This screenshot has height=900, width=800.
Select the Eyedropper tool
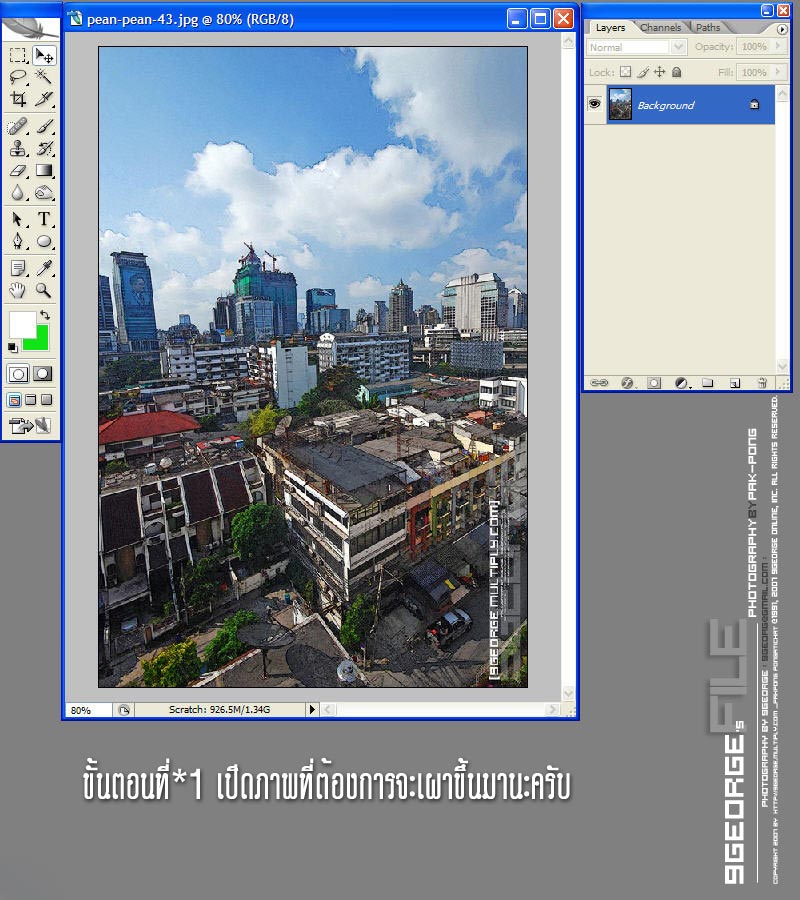coord(44,268)
